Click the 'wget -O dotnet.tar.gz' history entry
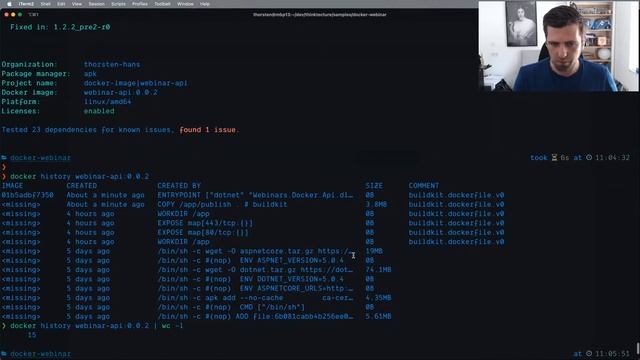The image size is (640, 360). (x=256, y=270)
